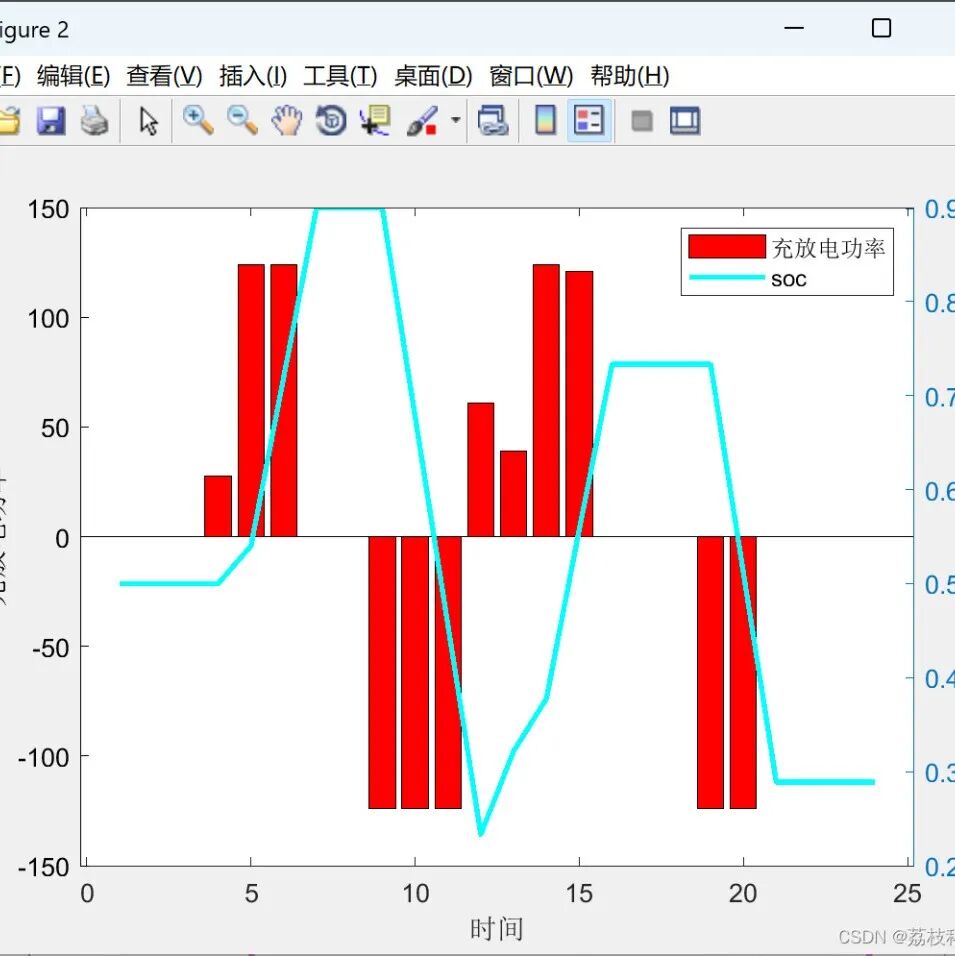955x956 pixels.
Task: Click the Save Figure floppy disk icon
Action: pos(51,120)
